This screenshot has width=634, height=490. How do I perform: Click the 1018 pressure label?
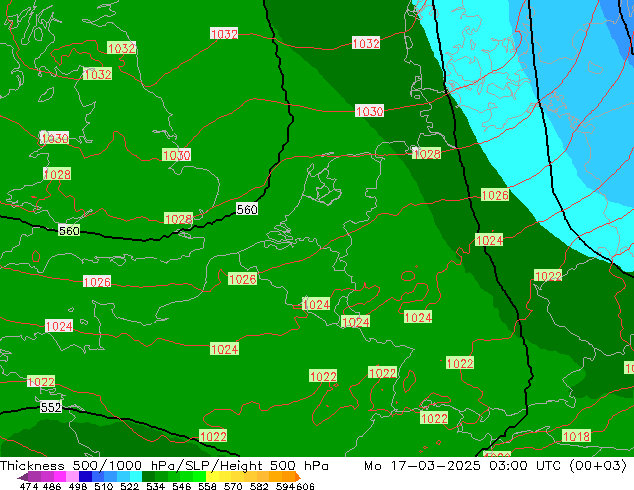(x=576, y=436)
